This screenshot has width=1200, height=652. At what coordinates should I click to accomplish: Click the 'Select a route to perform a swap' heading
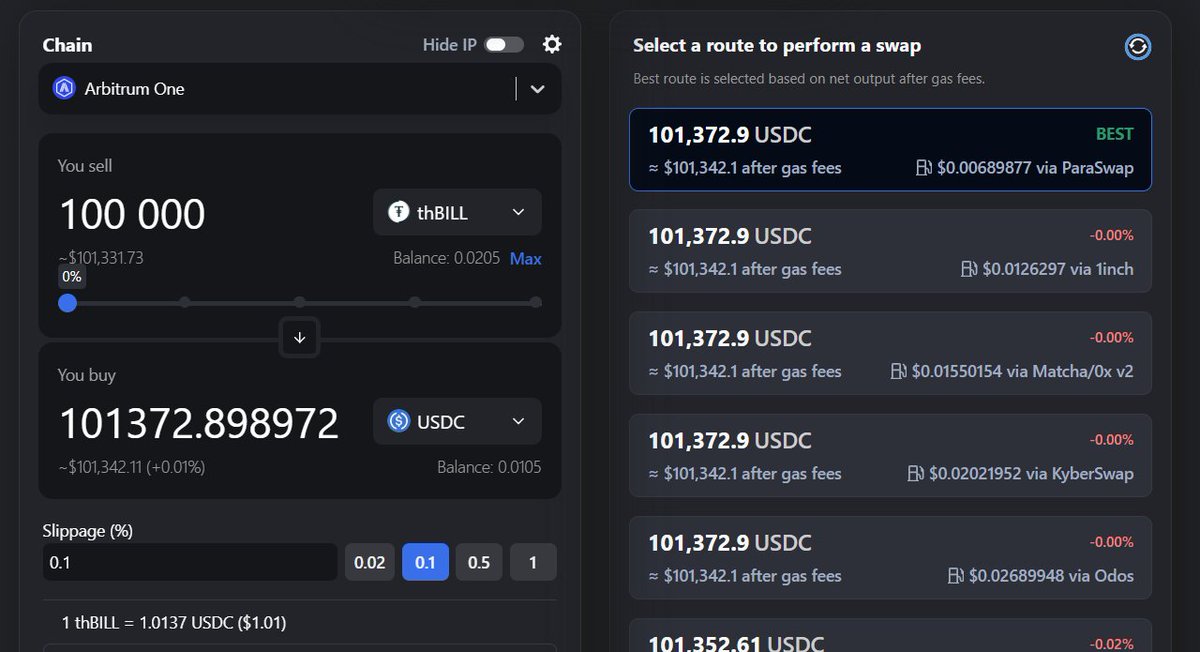pyautogui.click(x=777, y=45)
